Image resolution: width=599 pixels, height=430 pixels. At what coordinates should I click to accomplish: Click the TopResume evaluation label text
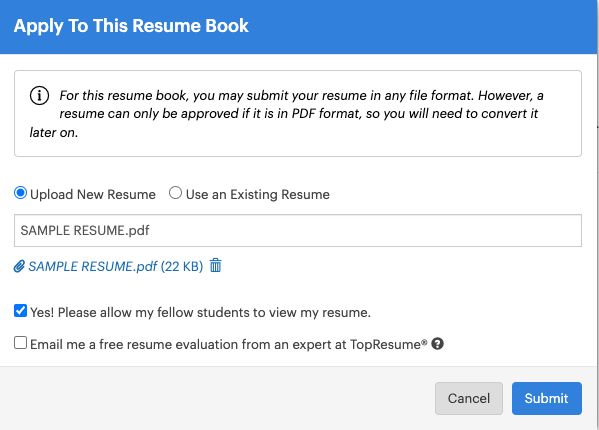tap(228, 344)
